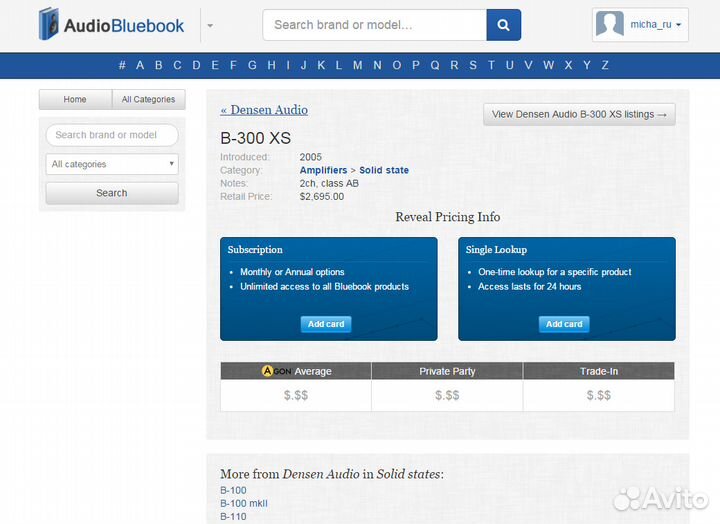Select letter C in the alphabet bar
The height and width of the screenshot is (524, 720).
pyautogui.click(x=177, y=65)
